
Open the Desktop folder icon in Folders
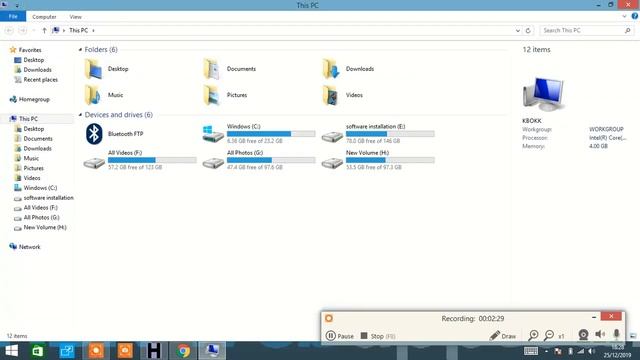[x=93, y=69]
